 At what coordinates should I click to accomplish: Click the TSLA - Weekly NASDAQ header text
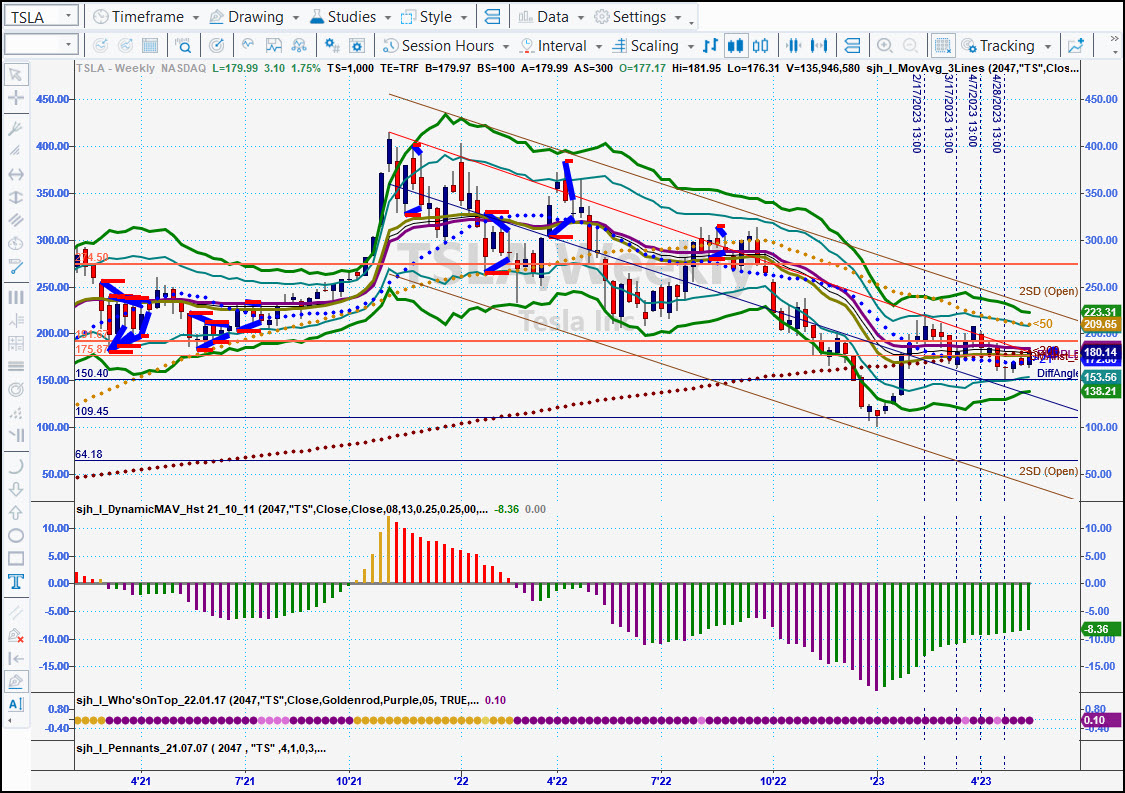click(141, 68)
